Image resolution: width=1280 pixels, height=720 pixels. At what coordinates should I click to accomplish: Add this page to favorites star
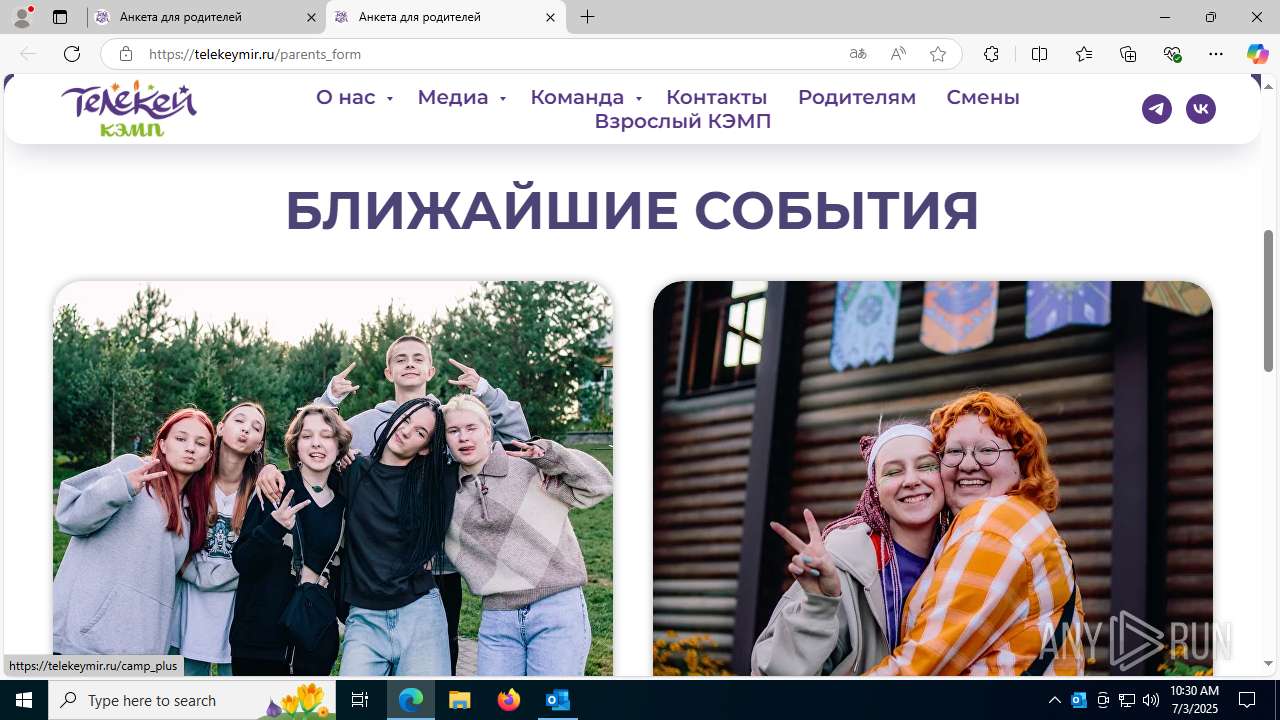(x=938, y=54)
